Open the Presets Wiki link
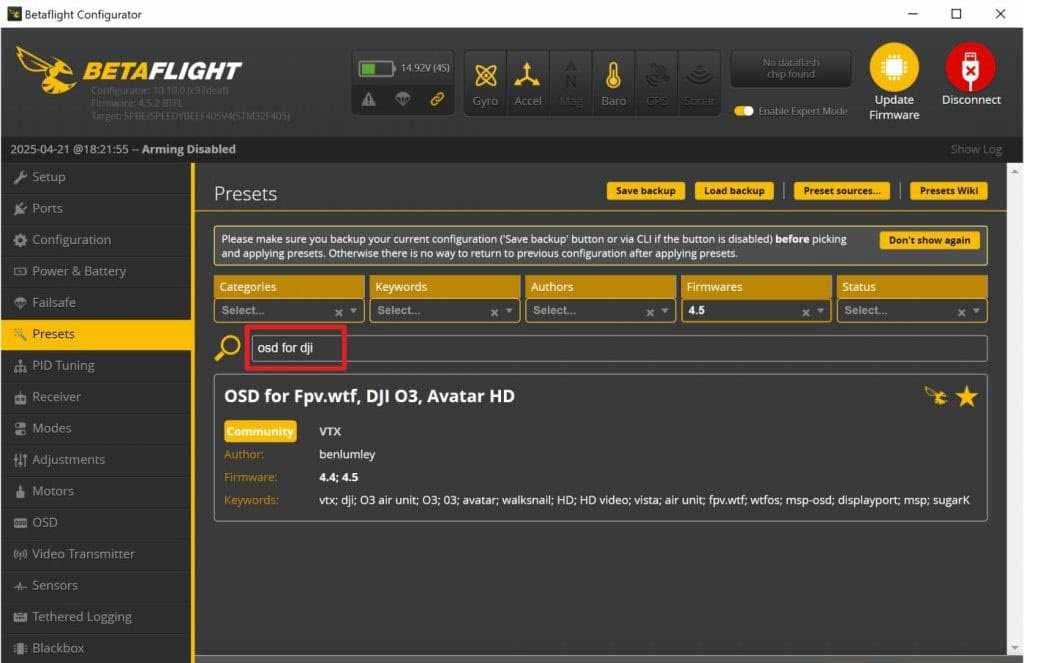The image size is (1037, 663). point(949,191)
